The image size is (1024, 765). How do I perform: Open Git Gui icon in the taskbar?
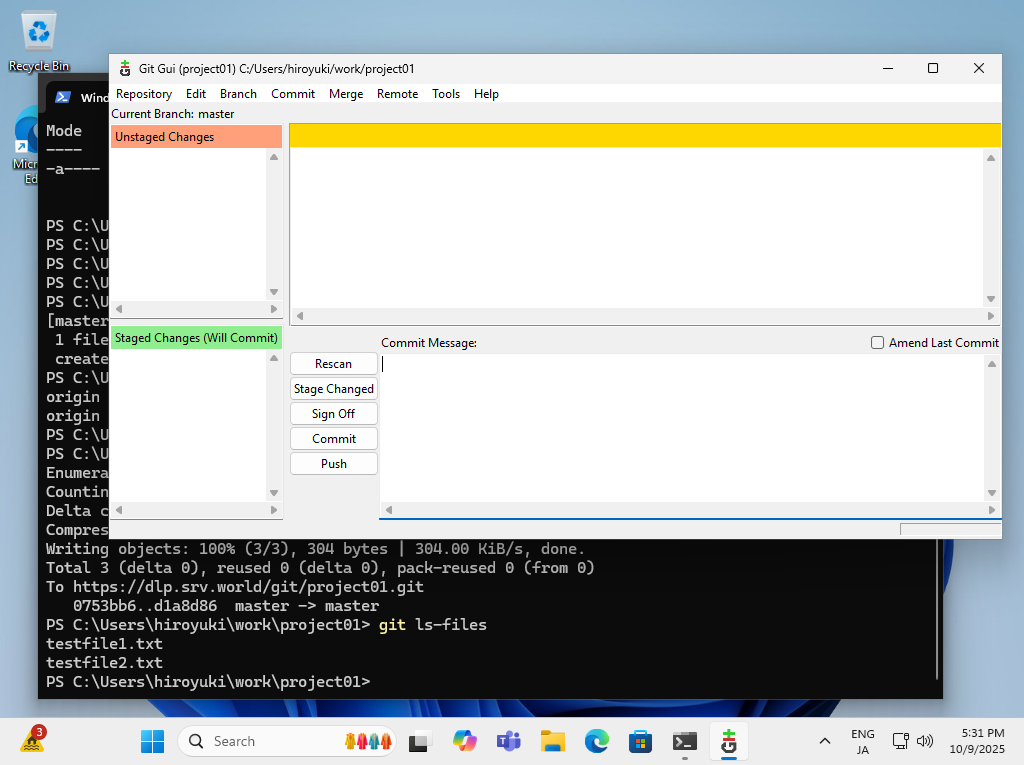[728, 741]
